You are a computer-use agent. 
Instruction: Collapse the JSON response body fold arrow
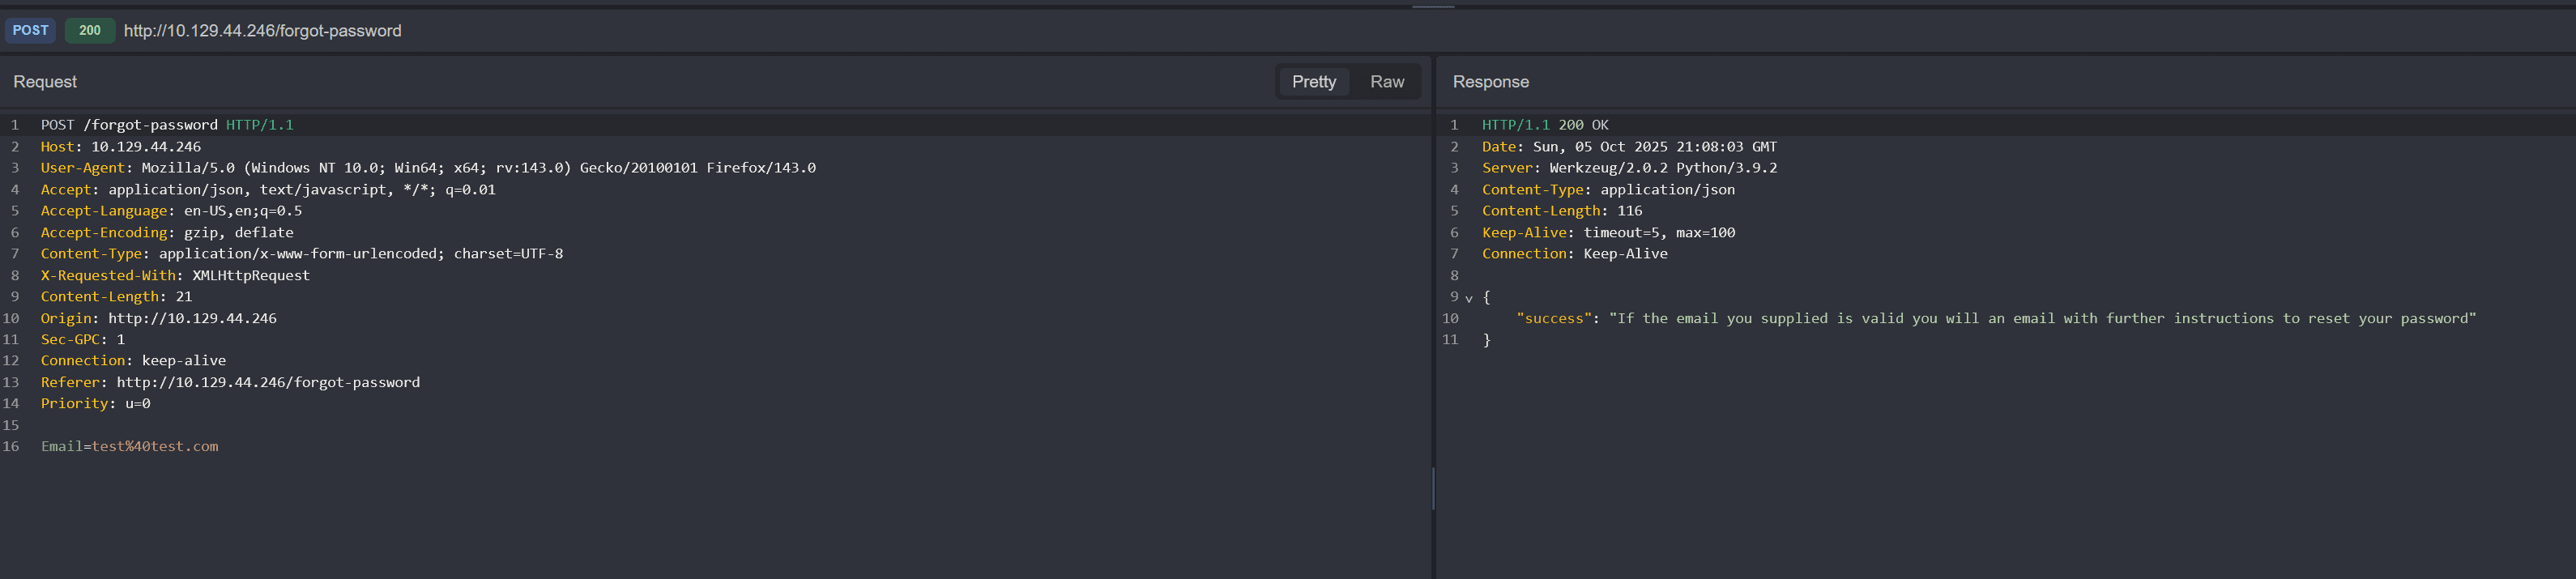point(1468,298)
